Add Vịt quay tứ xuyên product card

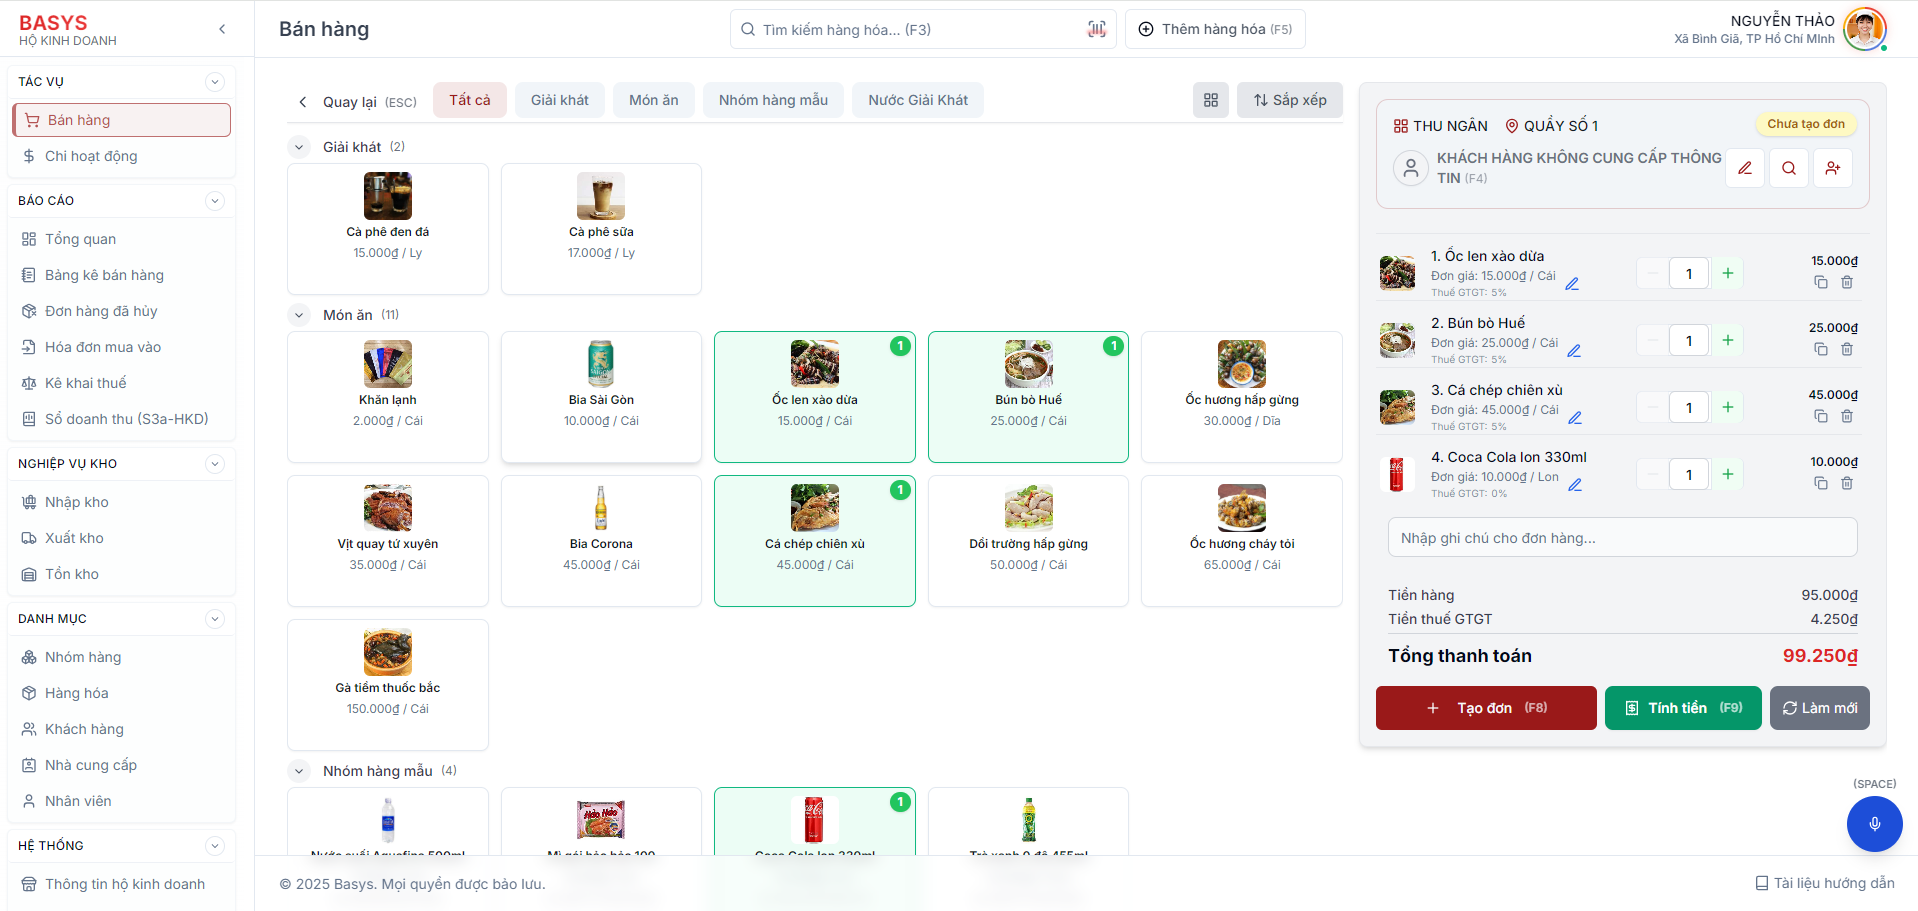tap(388, 540)
